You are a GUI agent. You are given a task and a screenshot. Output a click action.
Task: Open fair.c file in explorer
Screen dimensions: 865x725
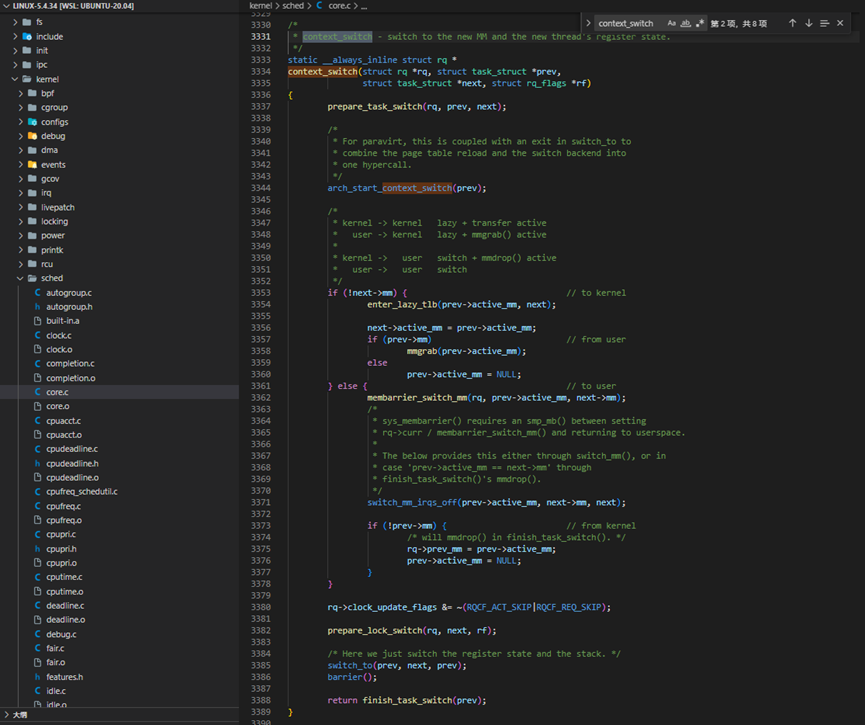55,648
